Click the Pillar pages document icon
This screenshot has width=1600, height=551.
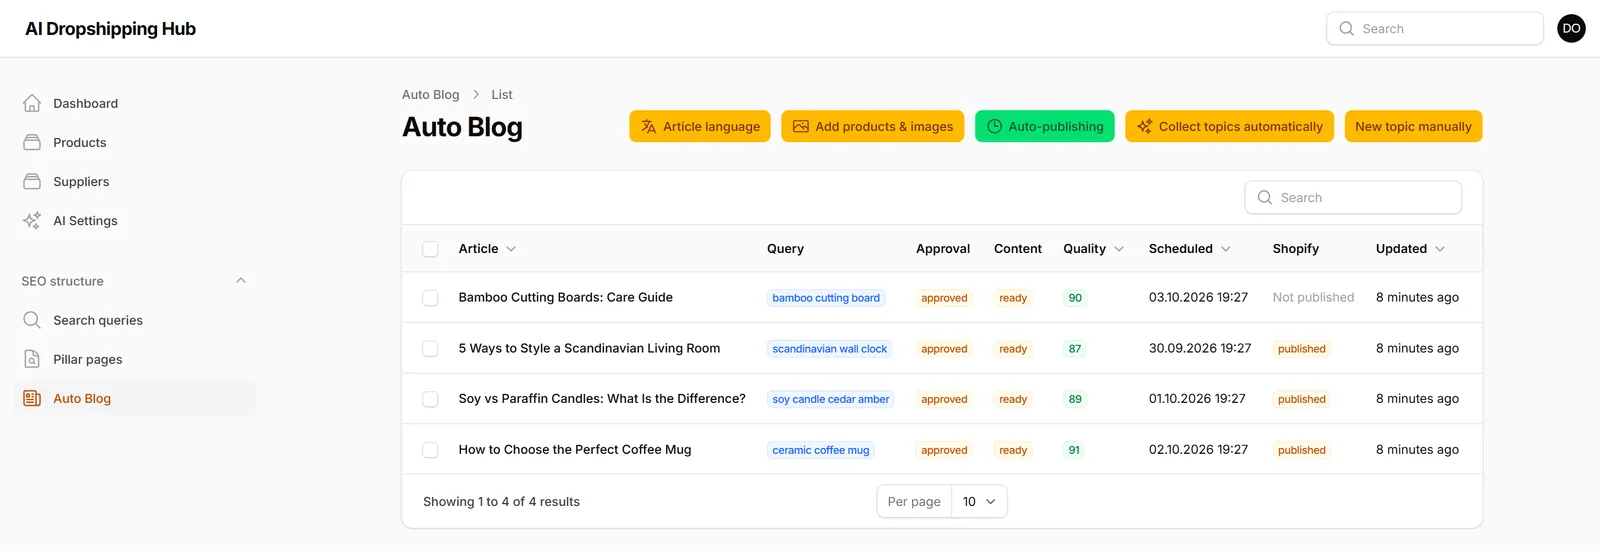(32, 359)
